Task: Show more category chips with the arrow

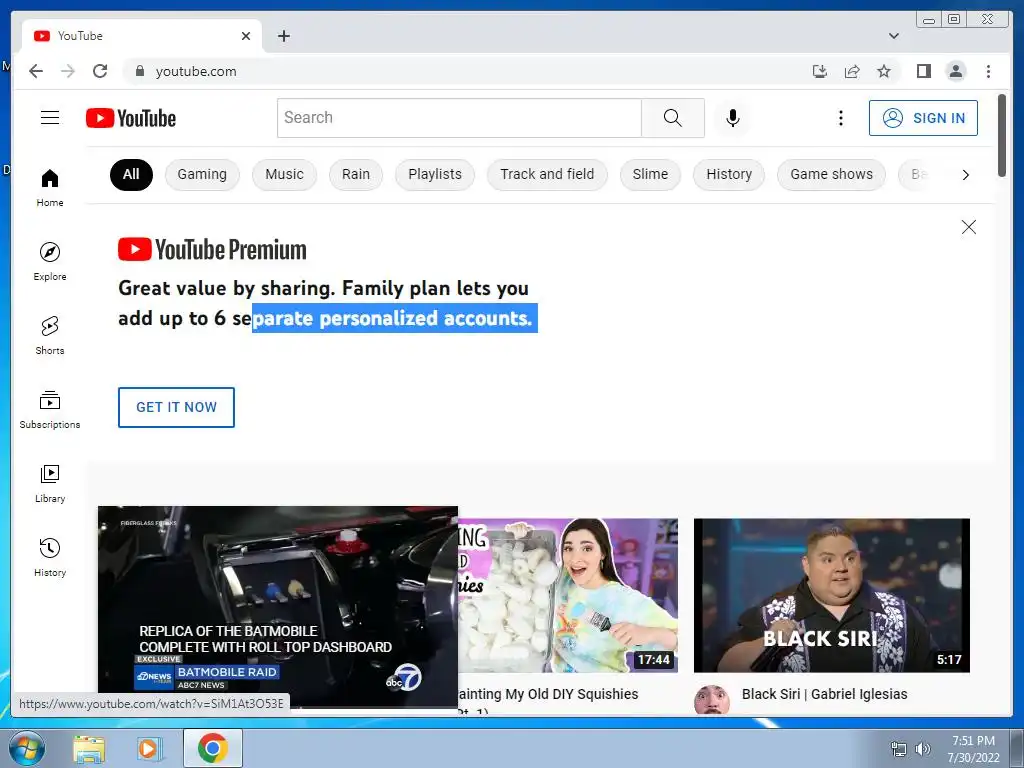Action: 965,174
